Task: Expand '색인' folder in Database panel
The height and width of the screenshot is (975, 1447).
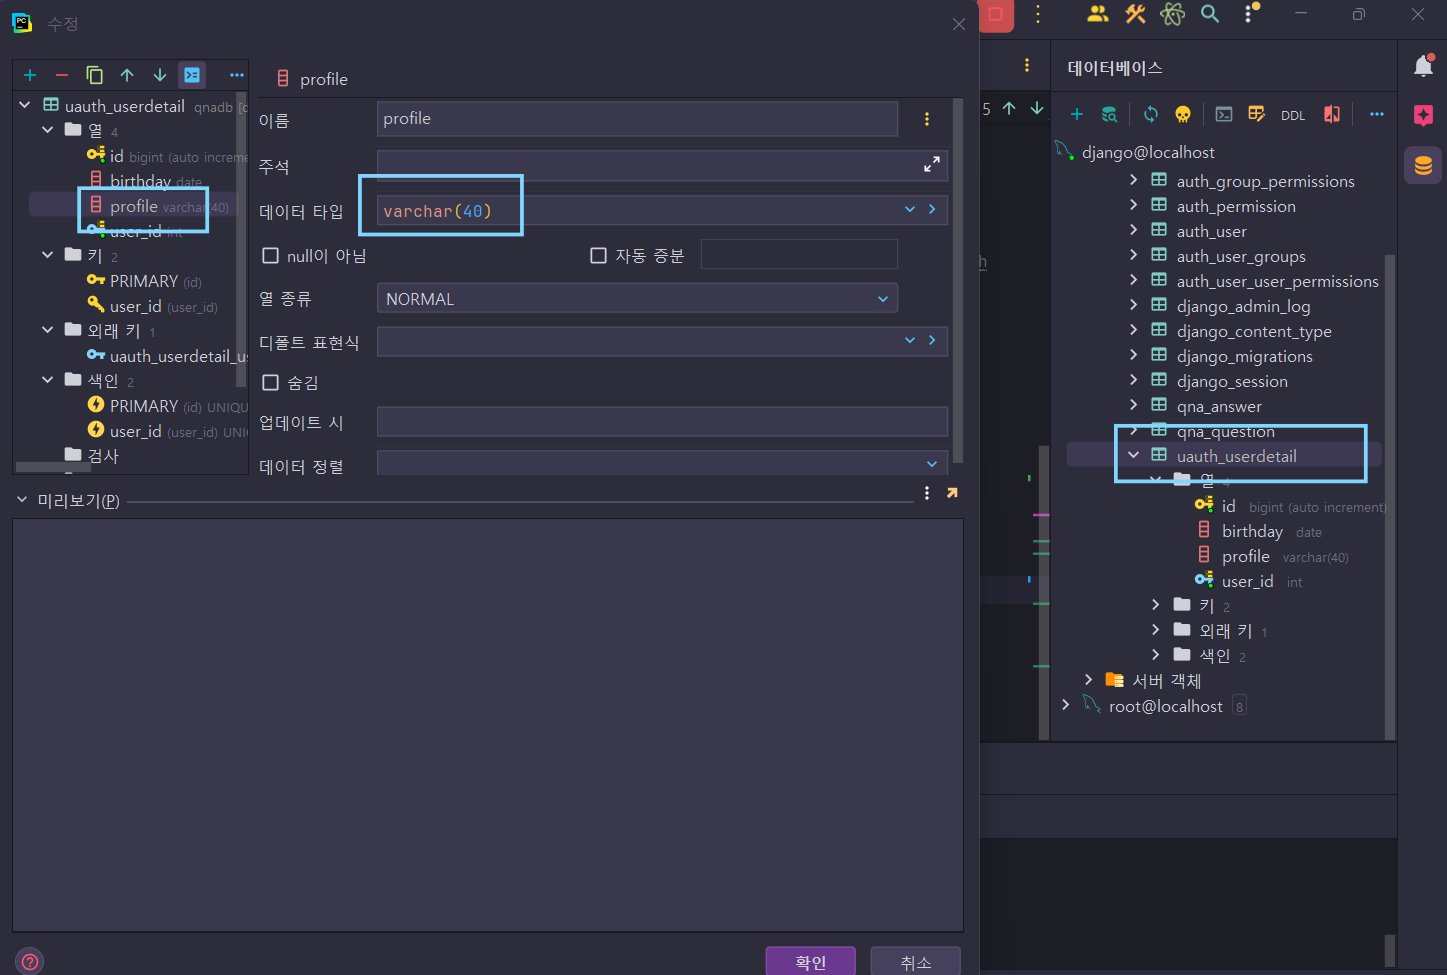Action: tap(1156, 654)
